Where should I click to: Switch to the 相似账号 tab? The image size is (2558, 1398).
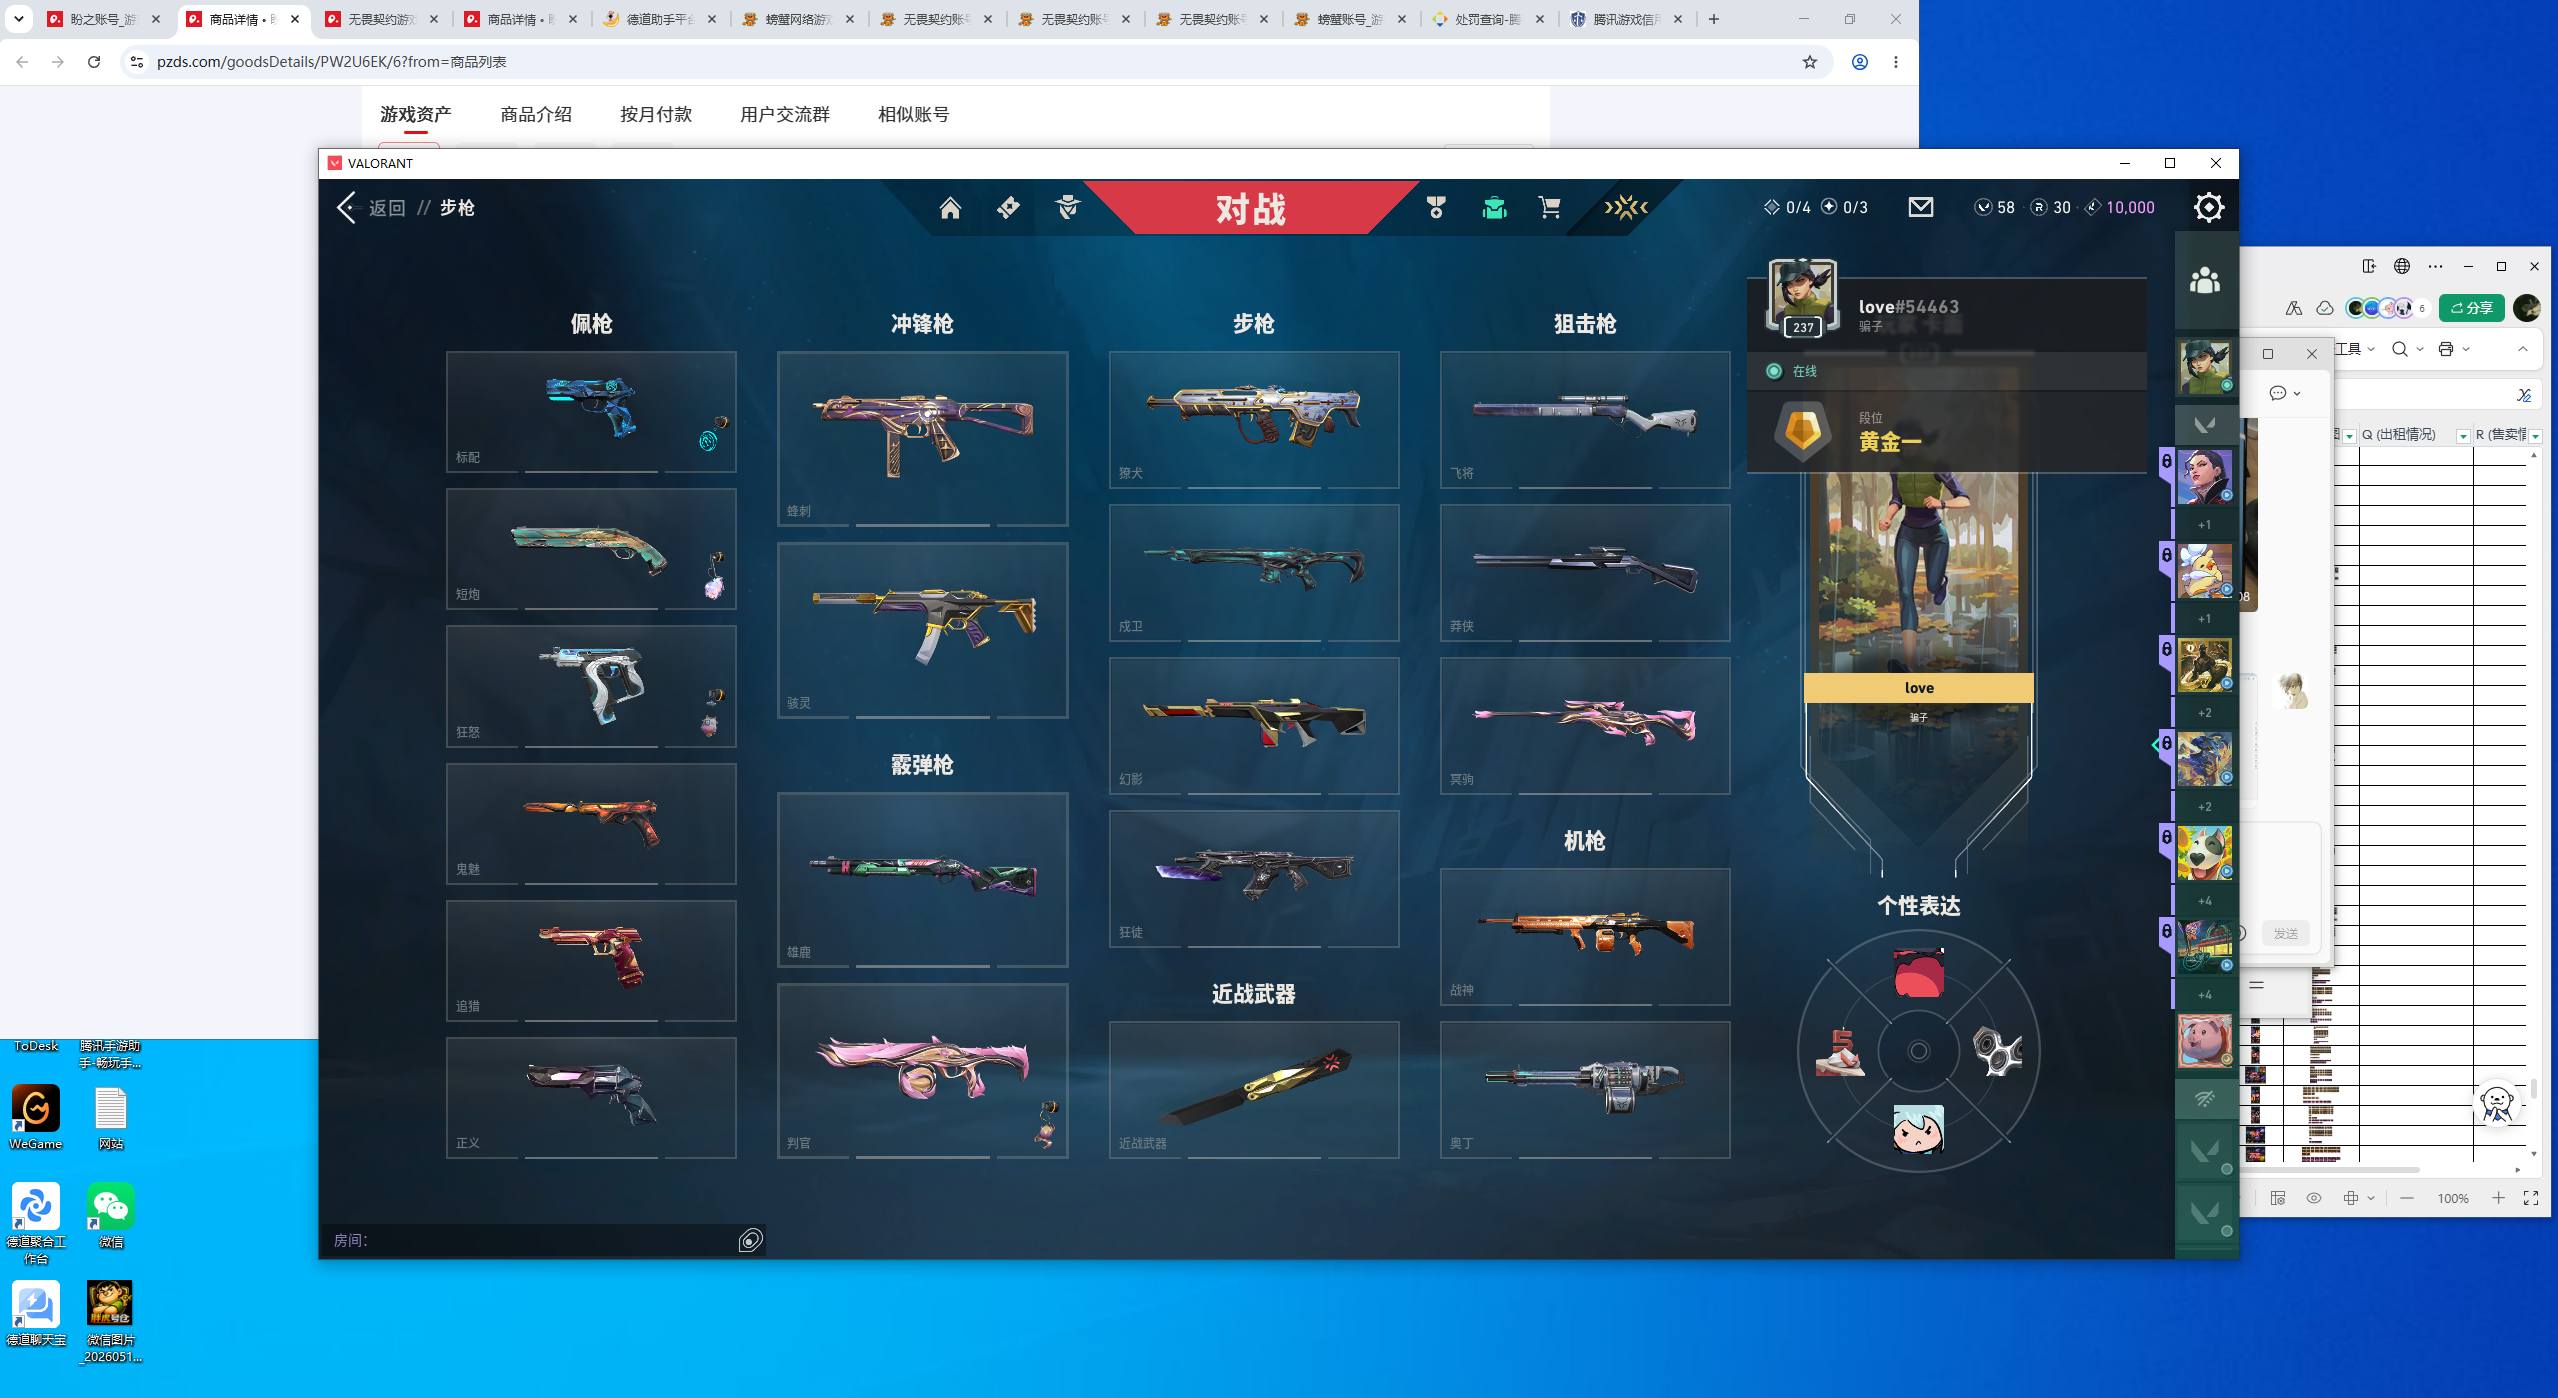913,114
